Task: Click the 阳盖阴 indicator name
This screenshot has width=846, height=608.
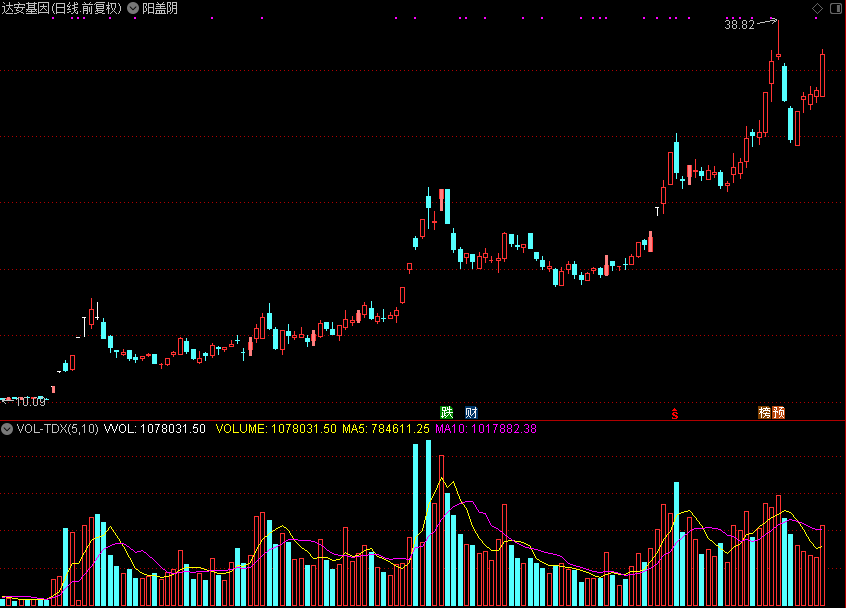Action: 160,8
